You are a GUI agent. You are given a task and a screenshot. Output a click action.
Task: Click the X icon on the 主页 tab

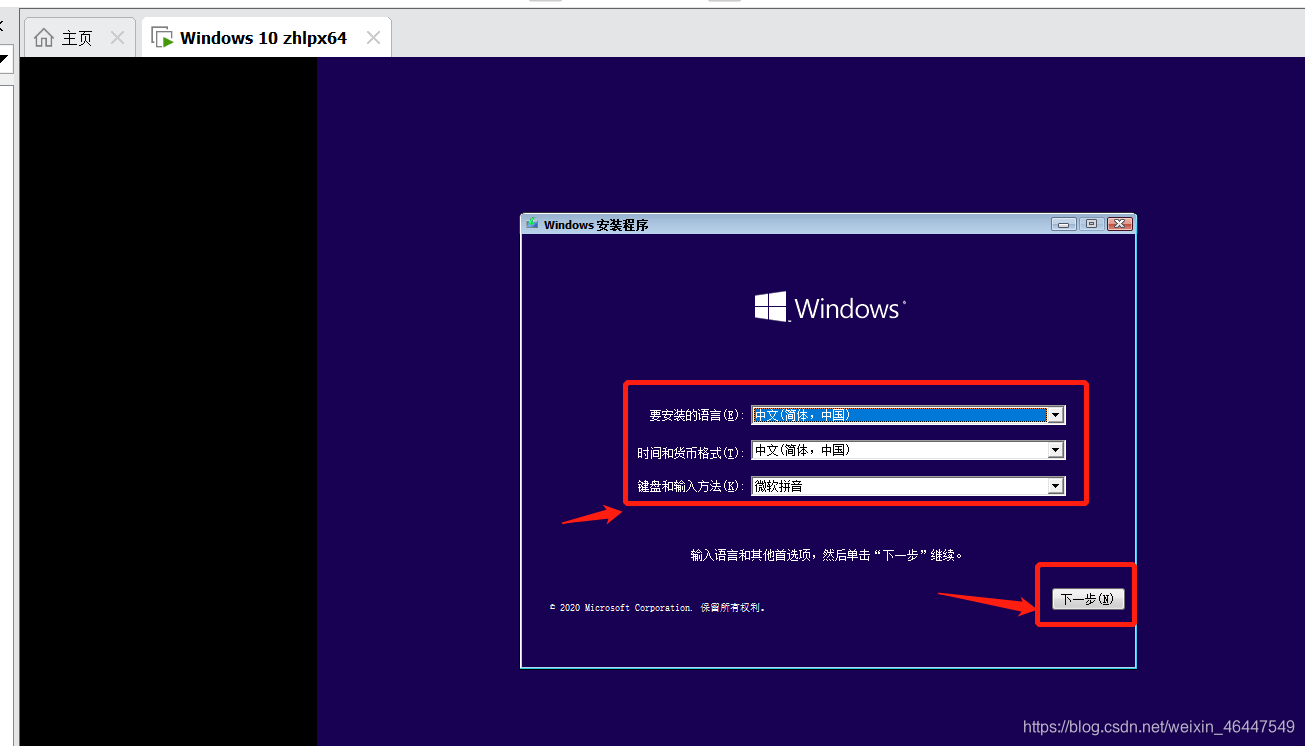coord(117,36)
